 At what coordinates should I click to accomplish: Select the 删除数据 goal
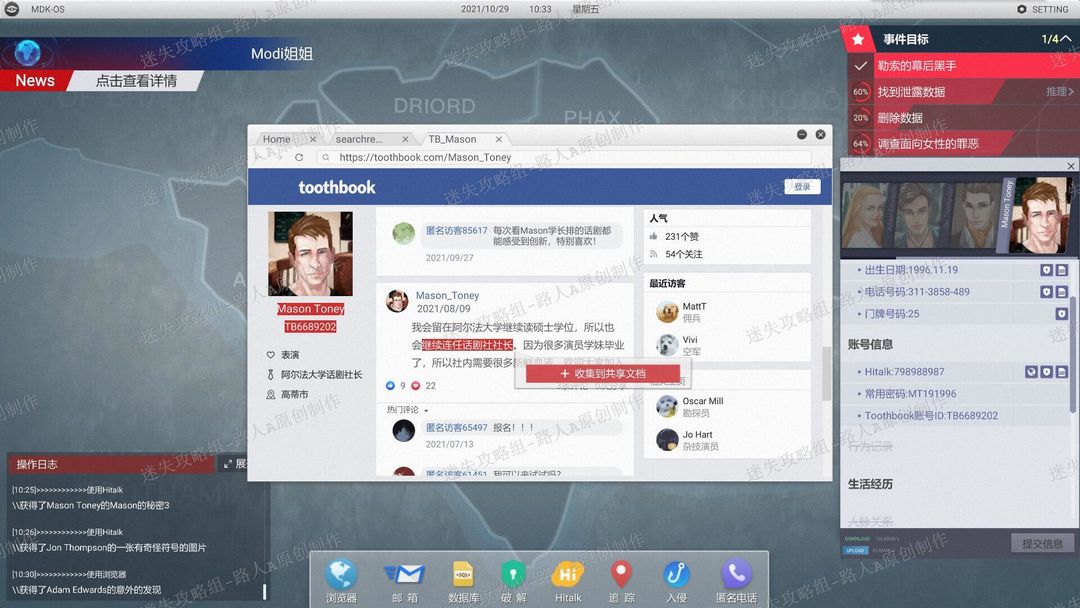tap(900, 118)
